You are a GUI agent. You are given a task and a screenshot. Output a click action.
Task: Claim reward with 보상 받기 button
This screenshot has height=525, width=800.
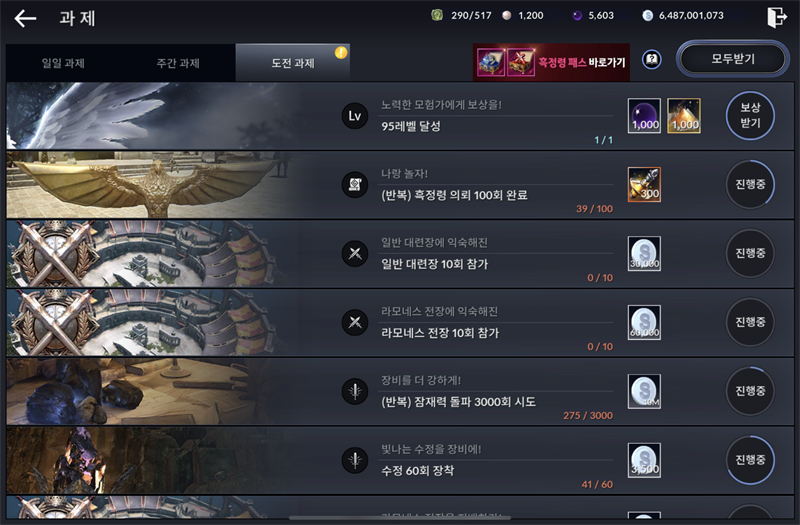[750, 115]
